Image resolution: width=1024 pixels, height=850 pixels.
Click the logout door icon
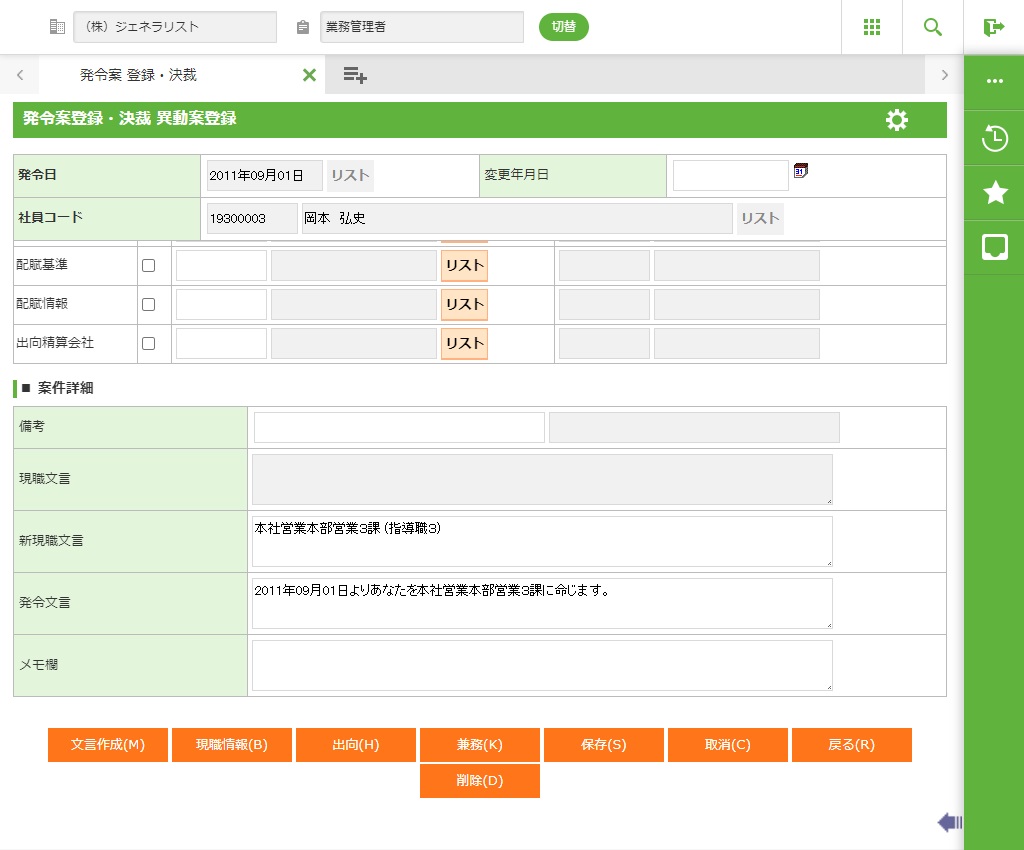point(993,27)
